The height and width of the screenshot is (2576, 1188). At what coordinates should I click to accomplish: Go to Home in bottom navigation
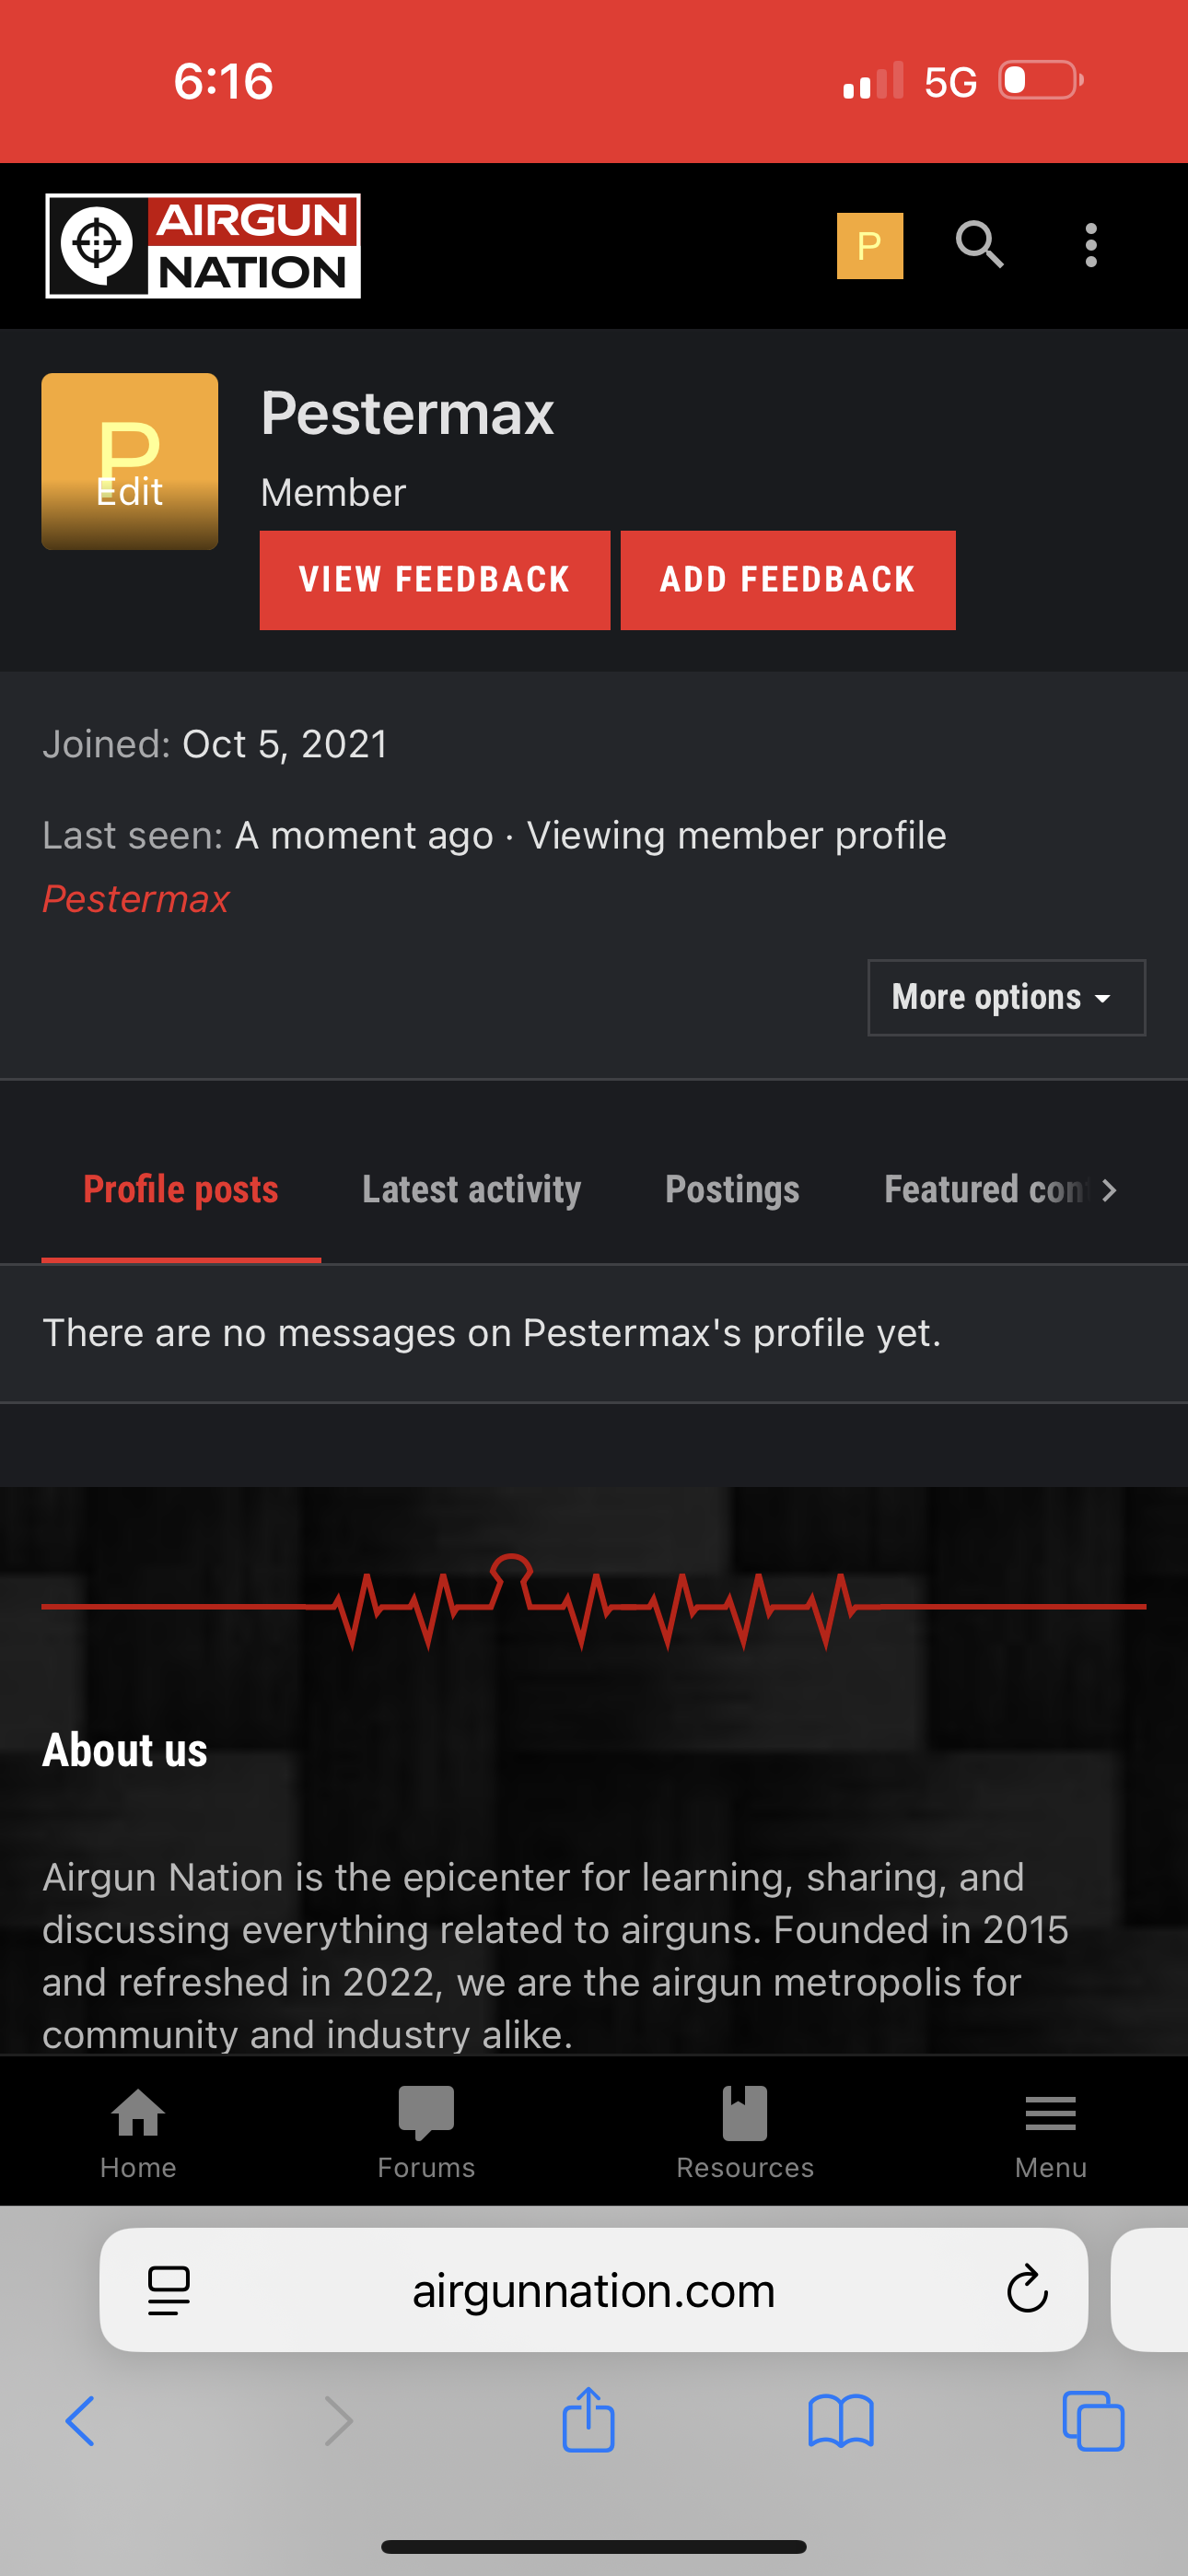click(x=138, y=2133)
